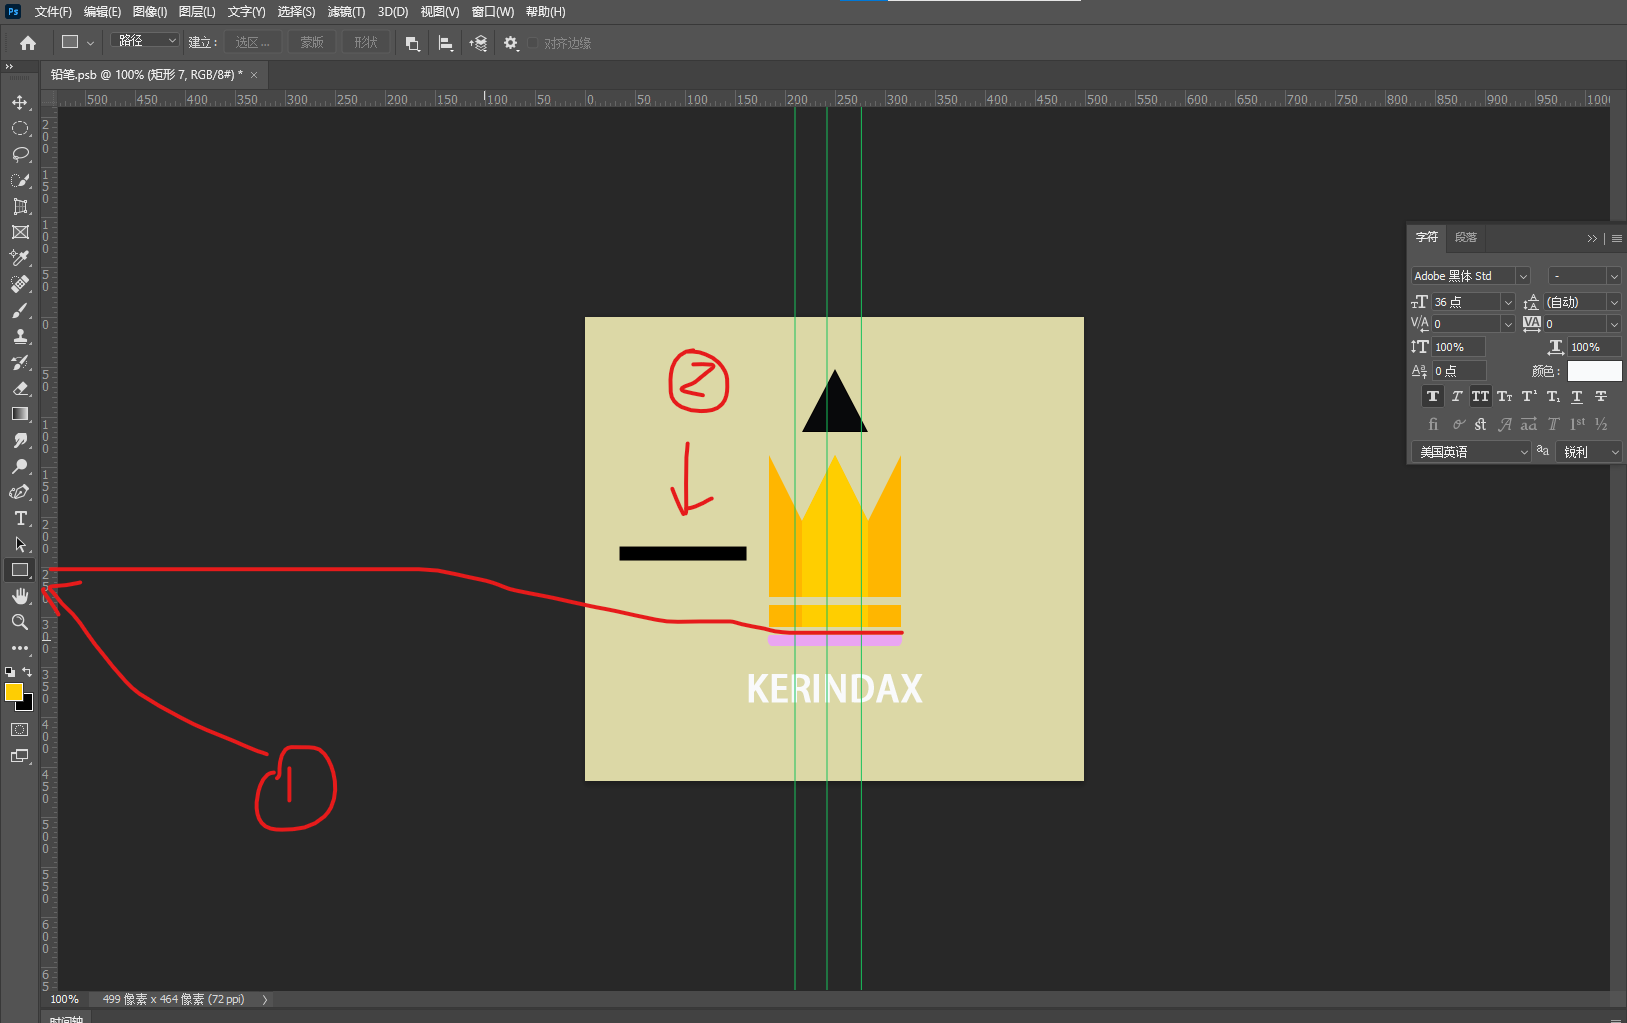Reset default foreground and background colors
The image size is (1627, 1023).
point(10,672)
